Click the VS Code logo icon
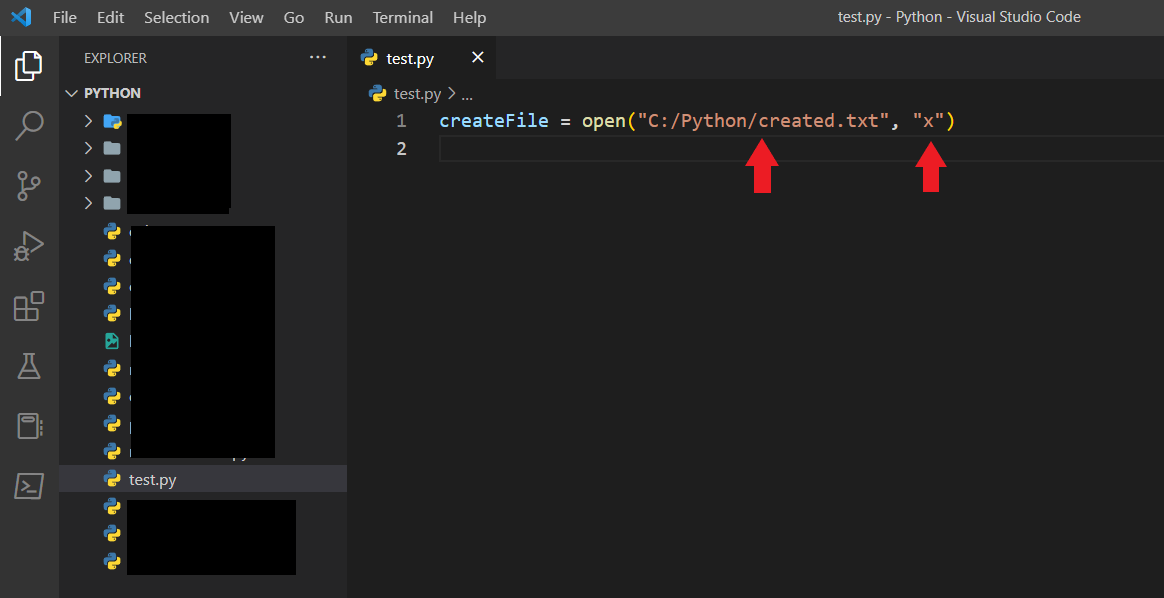 click(x=22, y=17)
